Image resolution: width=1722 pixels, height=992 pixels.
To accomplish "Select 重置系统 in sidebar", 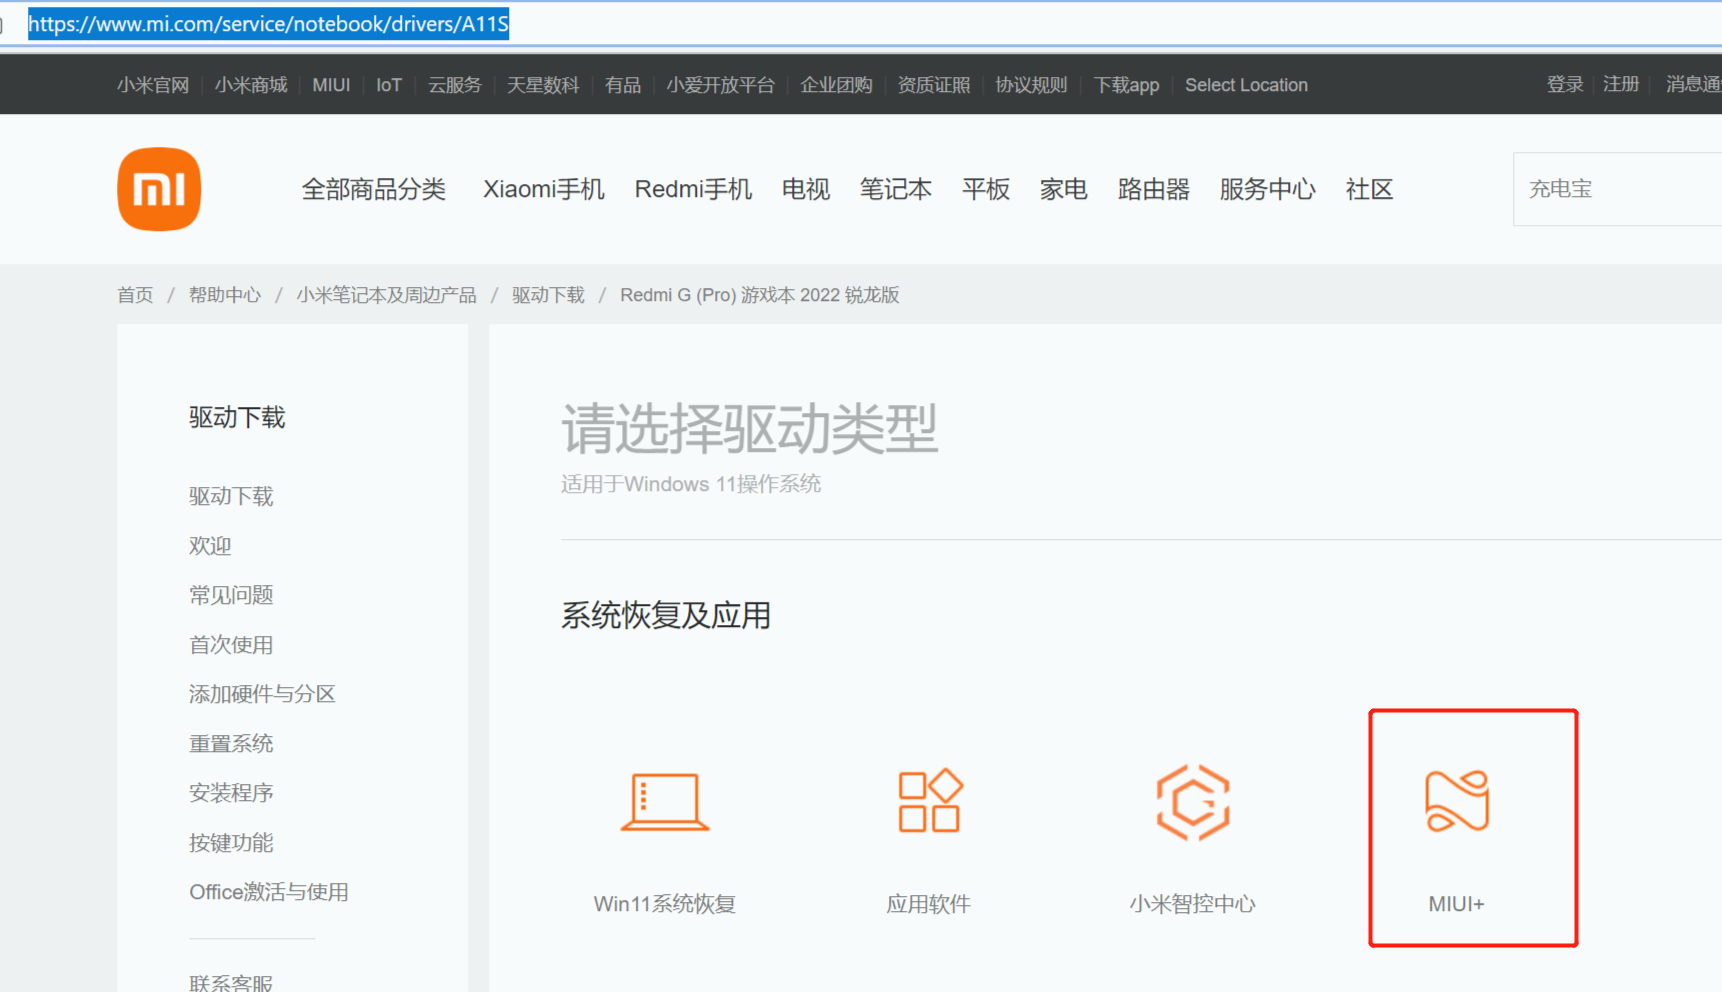I will 231,744.
